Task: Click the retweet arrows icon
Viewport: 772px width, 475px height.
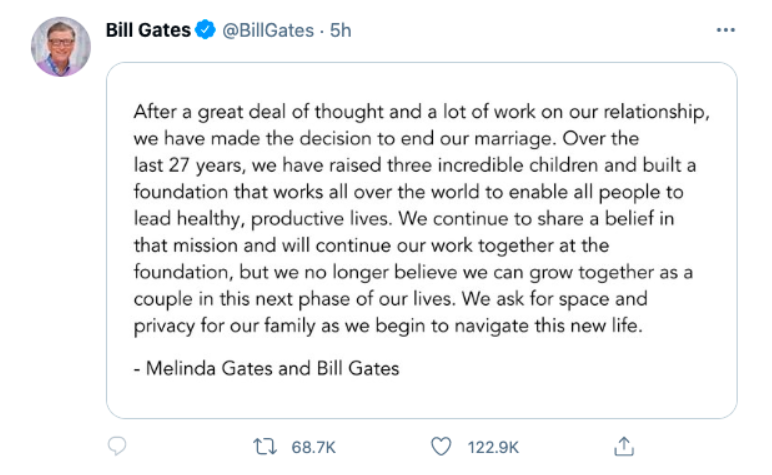Action: click(x=265, y=446)
